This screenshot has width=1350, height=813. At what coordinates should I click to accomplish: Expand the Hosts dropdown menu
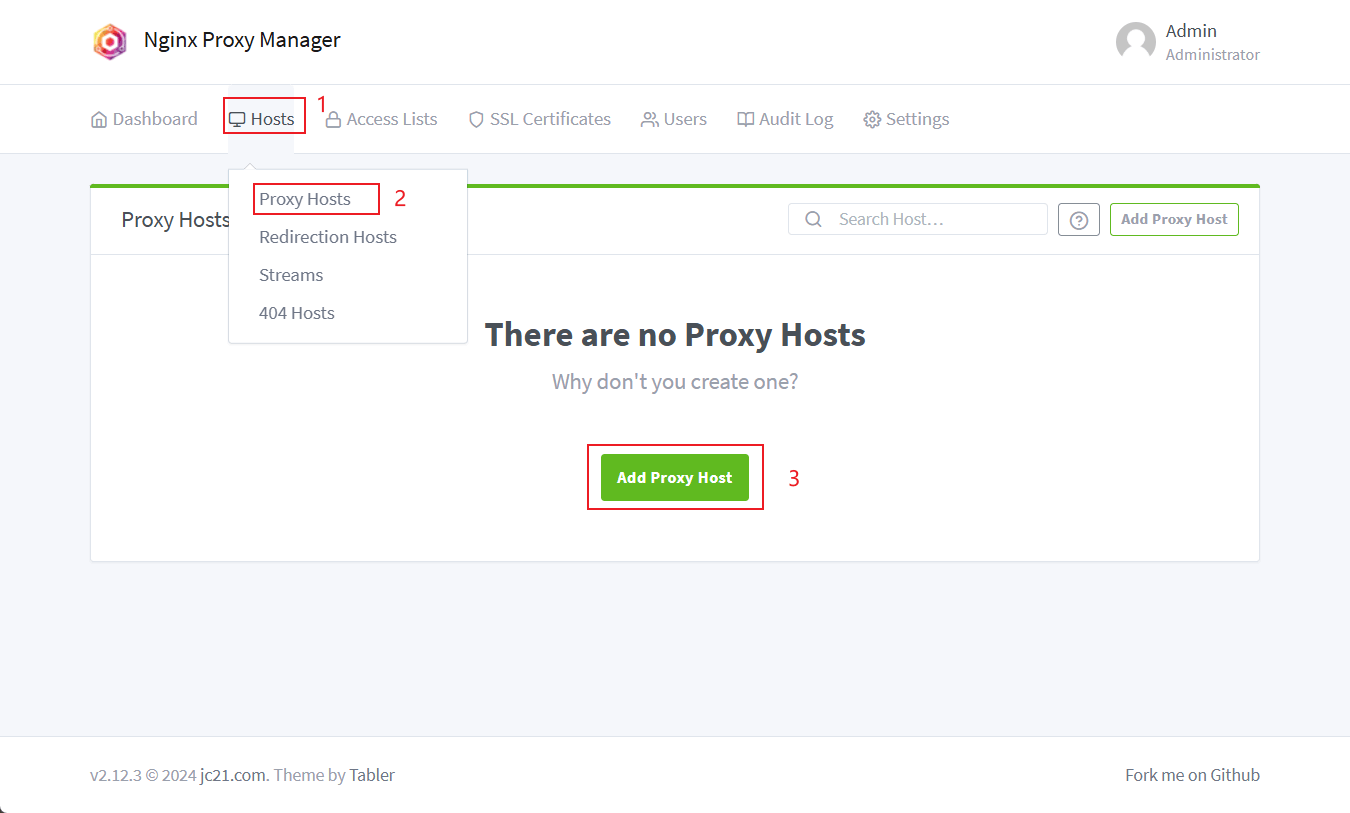click(262, 119)
